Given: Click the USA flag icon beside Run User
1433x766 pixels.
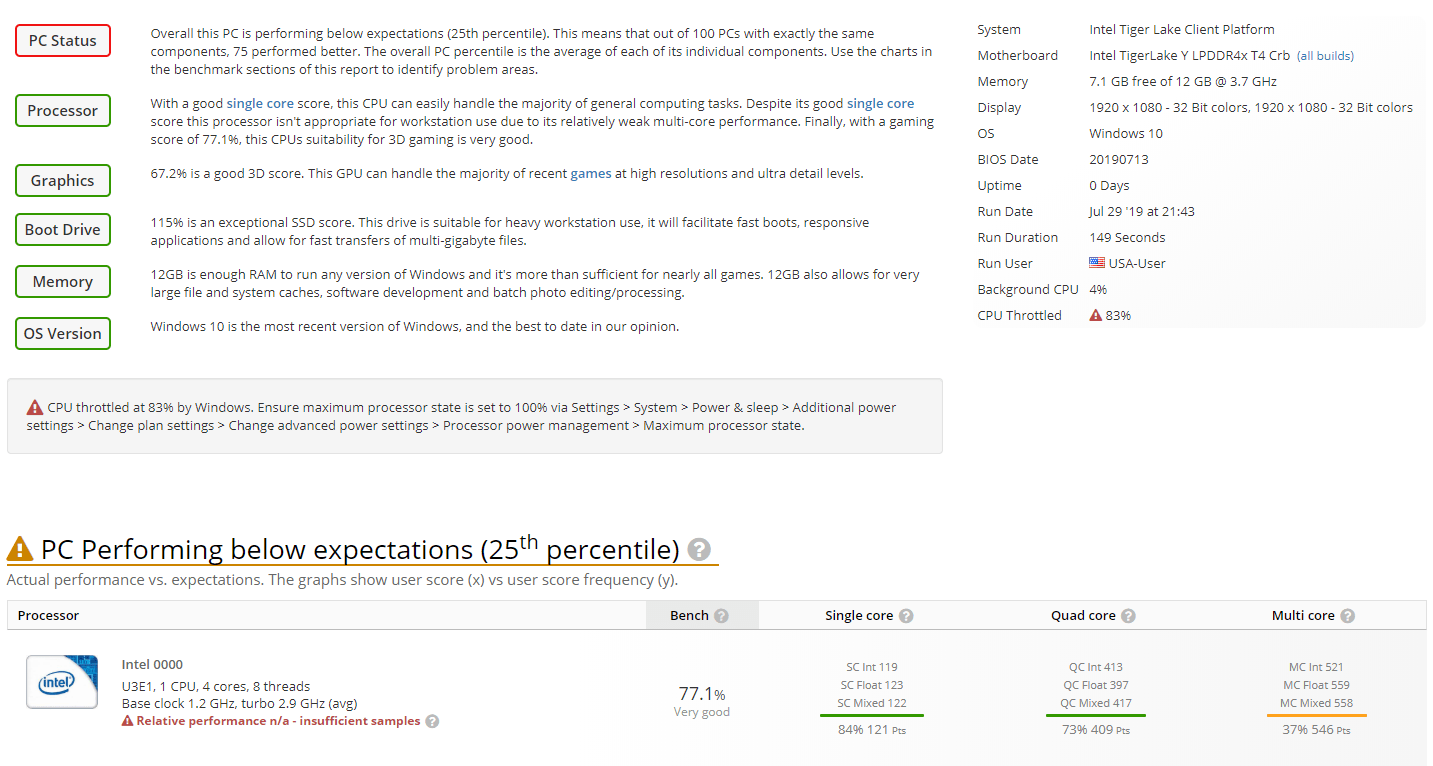Looking at the screenshot, I should point(1097,263).
